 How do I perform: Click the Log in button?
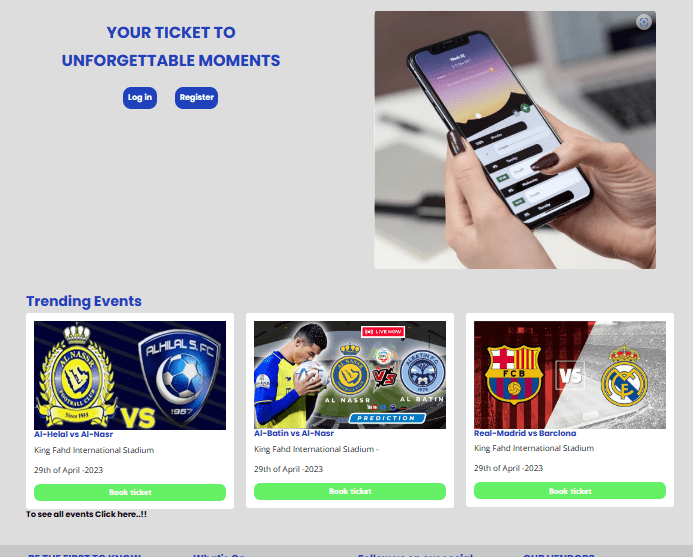click(x=140, y=98)
